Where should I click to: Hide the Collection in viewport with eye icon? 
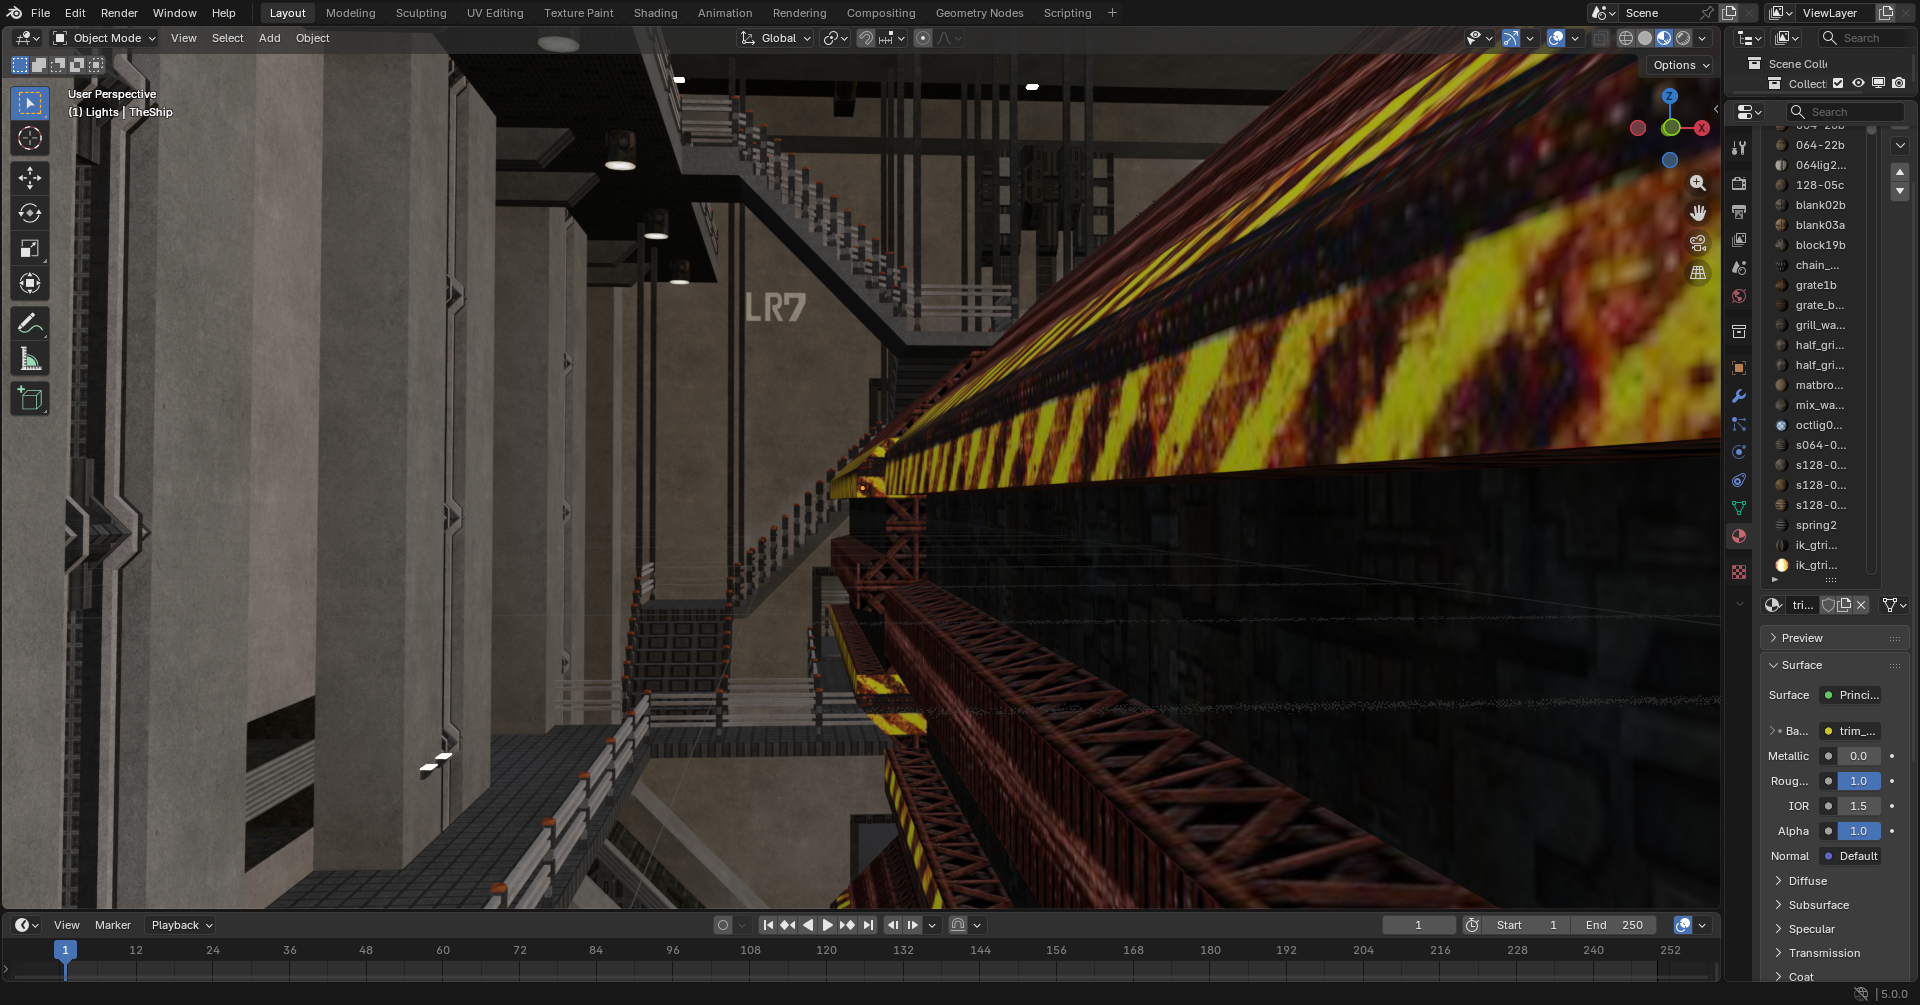coord(1858,83)
